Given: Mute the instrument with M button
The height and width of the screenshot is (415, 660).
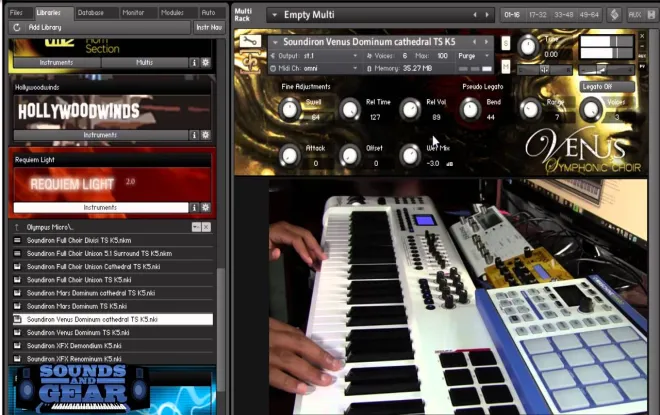Looking at the screenshot, I should [506, 67].
